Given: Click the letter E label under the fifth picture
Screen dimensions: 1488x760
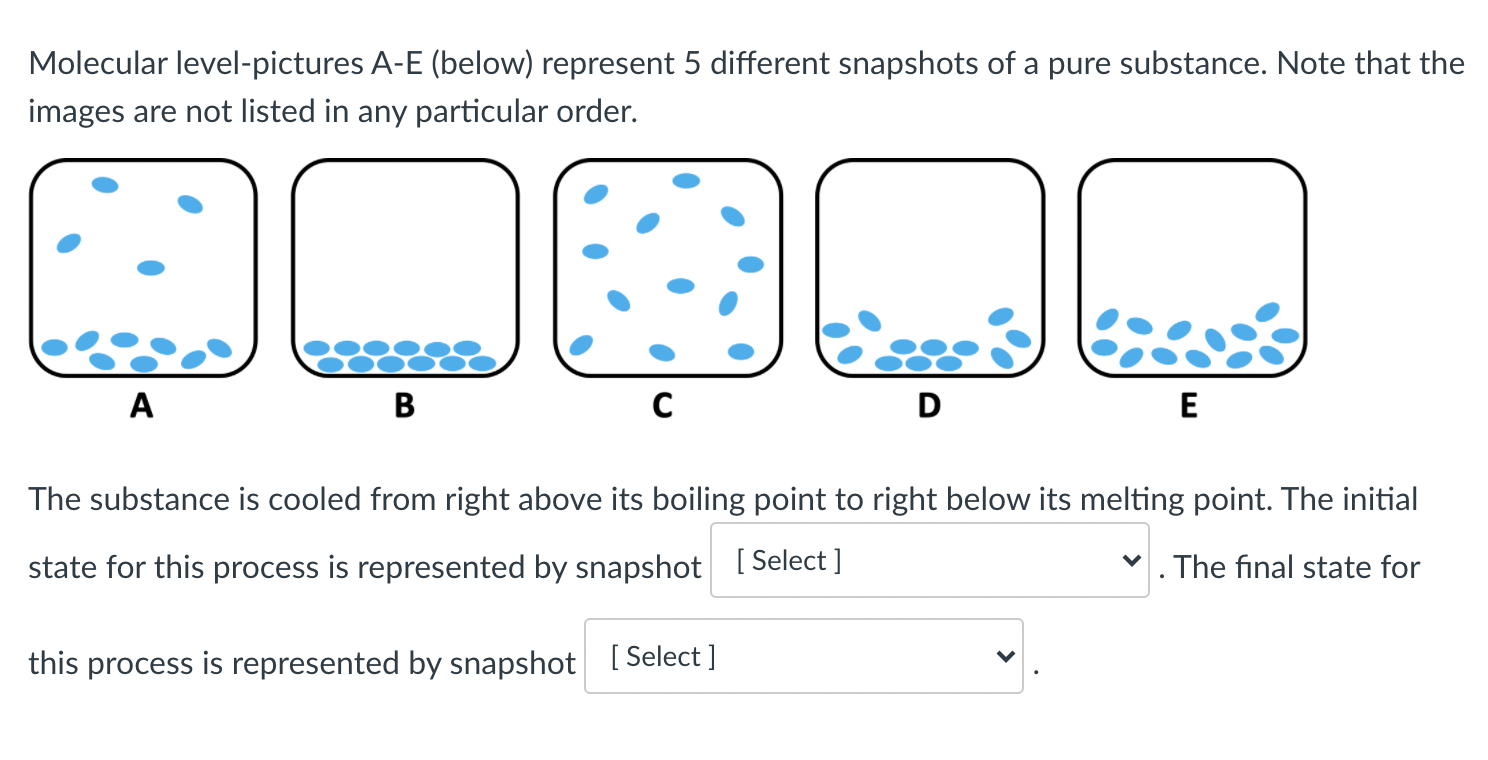Looking at the screenshot, I should tap(1188, 405).
